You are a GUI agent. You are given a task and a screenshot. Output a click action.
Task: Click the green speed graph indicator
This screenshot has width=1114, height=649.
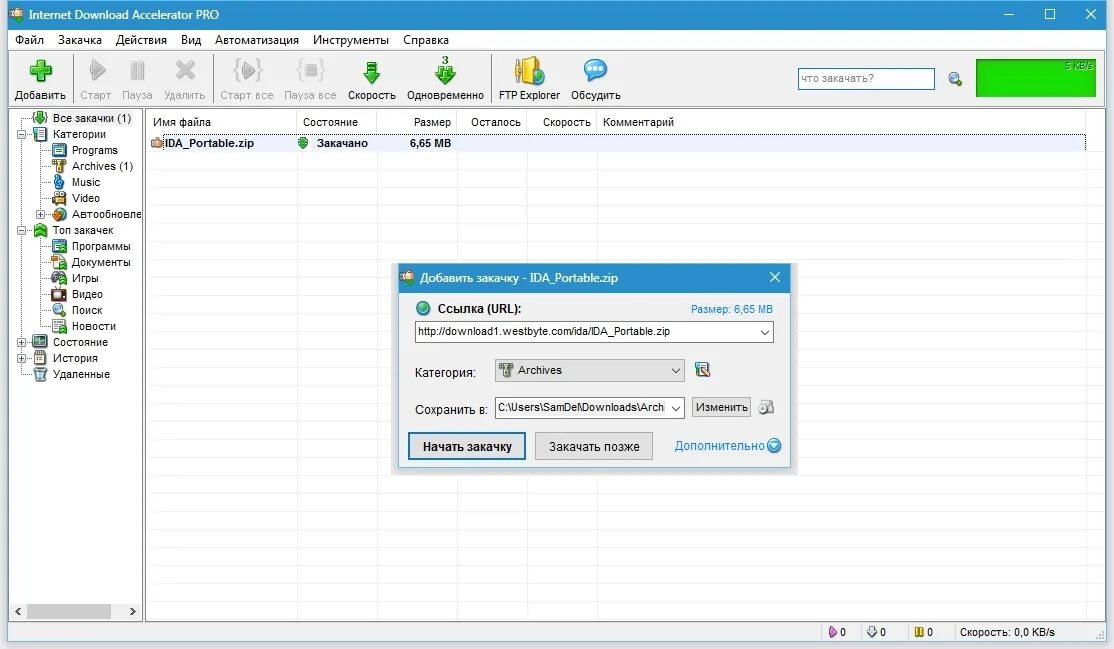click(1035, 76)
